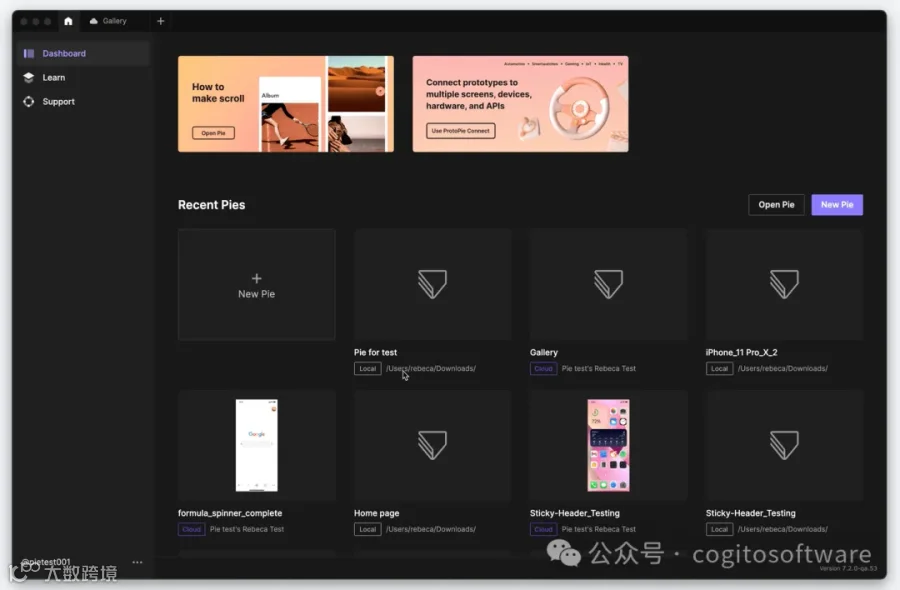The image size is (900, 590).
Task: Open the Connect prototypes banner
Action: click(x=521, y=104)
